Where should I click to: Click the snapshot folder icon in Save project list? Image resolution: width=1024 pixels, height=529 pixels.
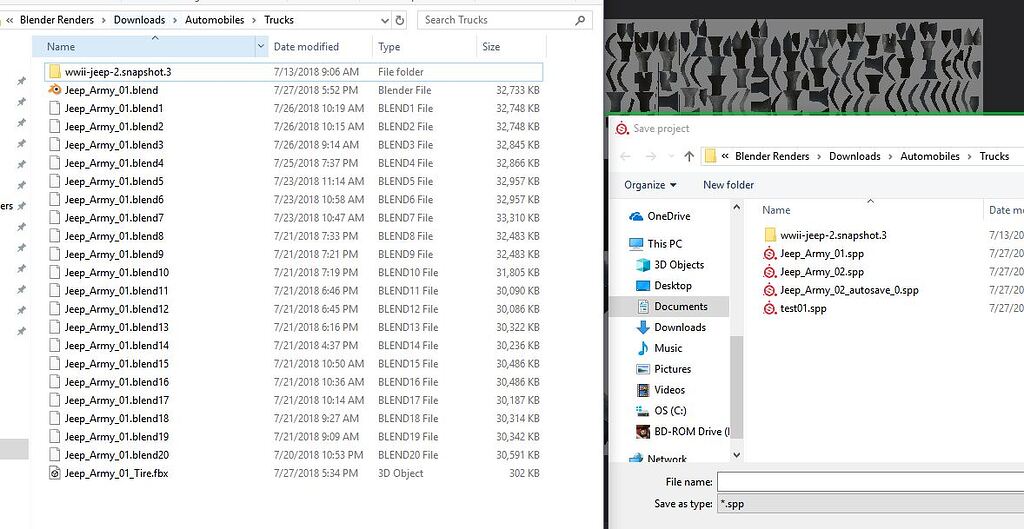(x=770, y=235)
